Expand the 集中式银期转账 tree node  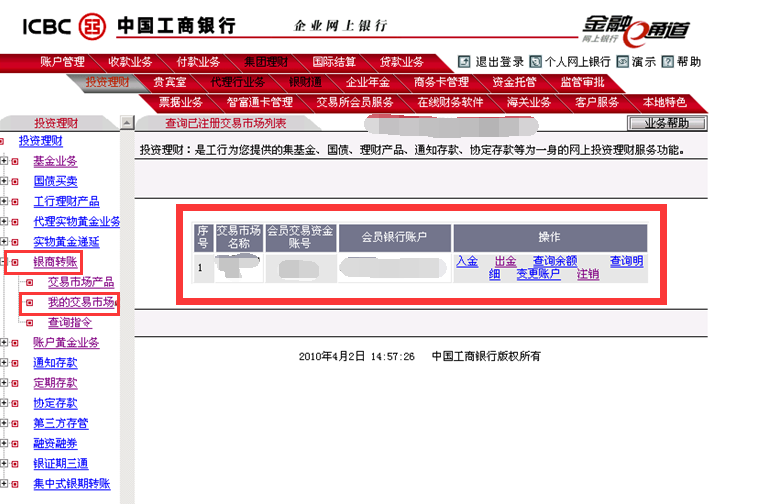(x=4, y=483)
